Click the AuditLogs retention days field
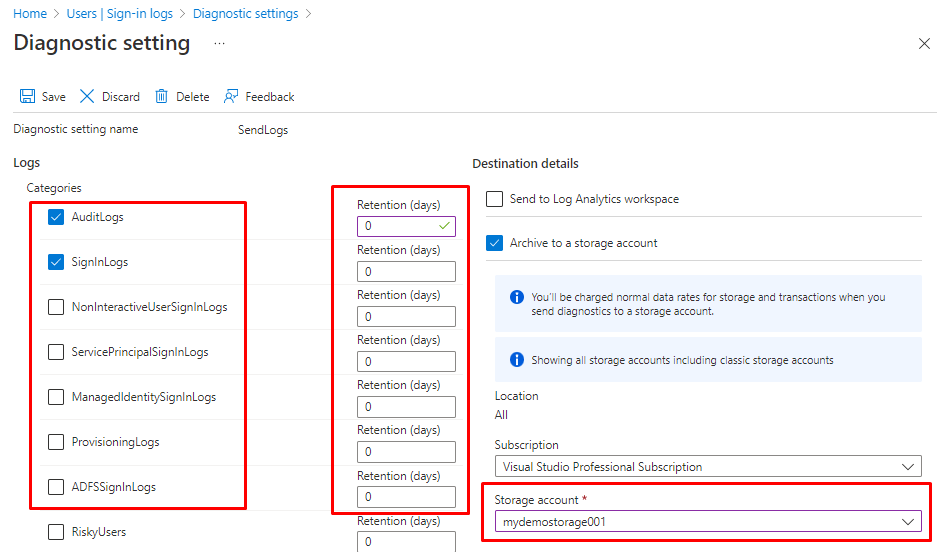This screenshot has width=937, height=552. click(x=398, y=226)
